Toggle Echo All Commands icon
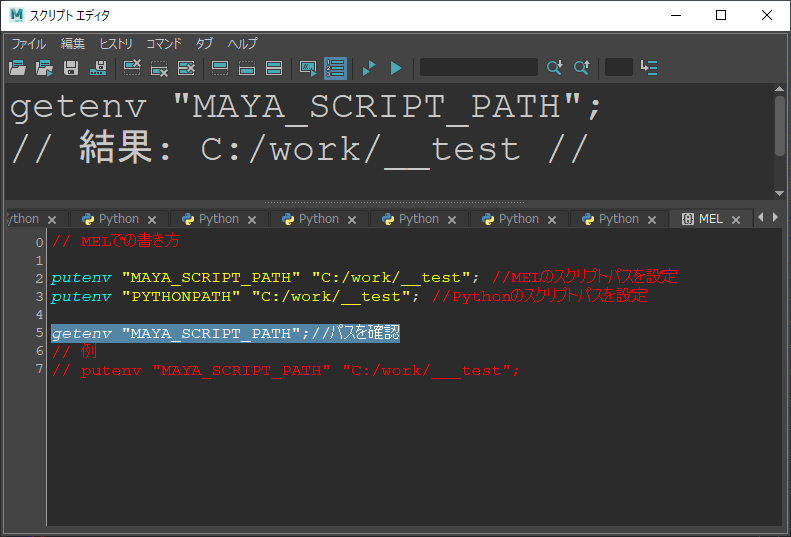Viewport: 791px width, 537px height. 308,68
